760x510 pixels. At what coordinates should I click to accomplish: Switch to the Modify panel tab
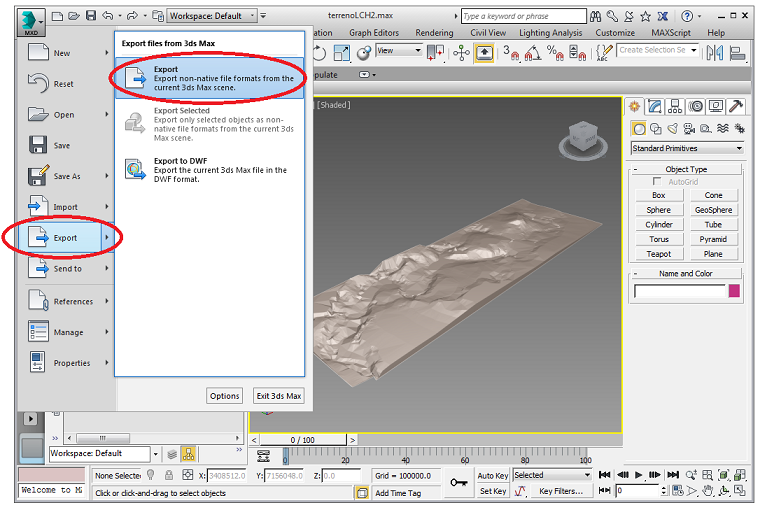click(654, 106)
